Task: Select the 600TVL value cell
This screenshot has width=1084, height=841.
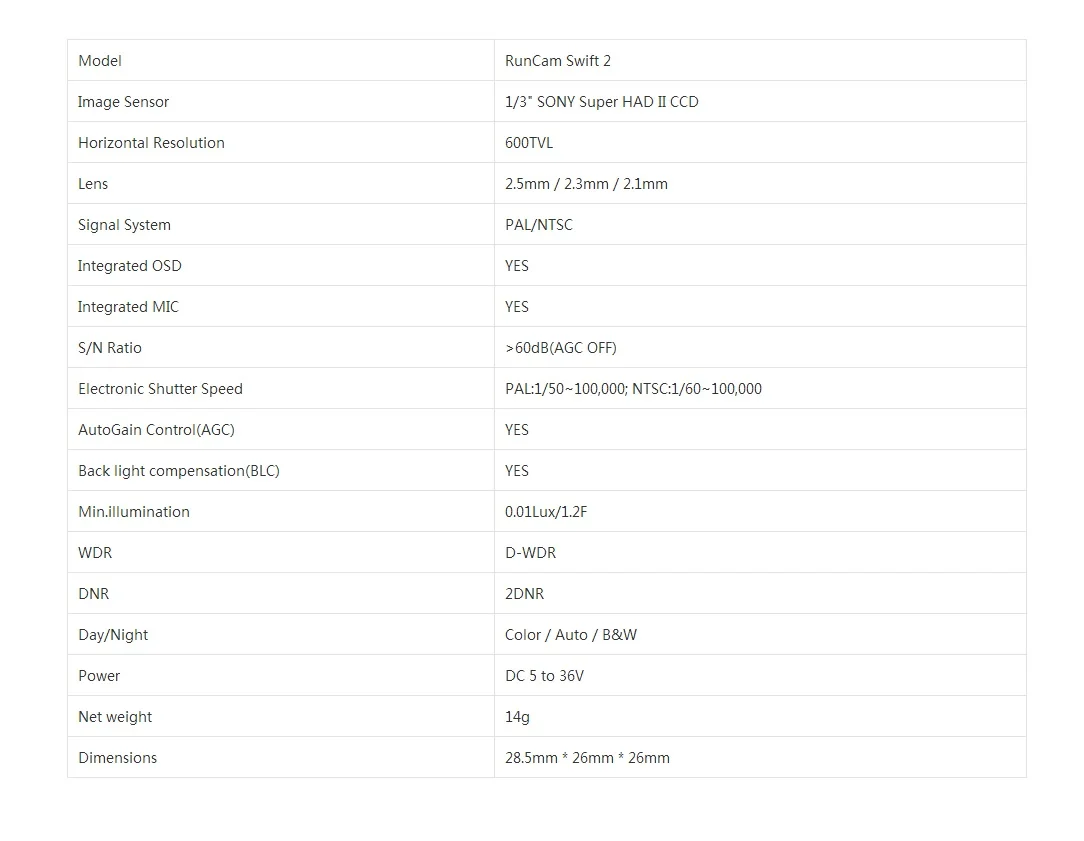Action: [x=760, y=142]
